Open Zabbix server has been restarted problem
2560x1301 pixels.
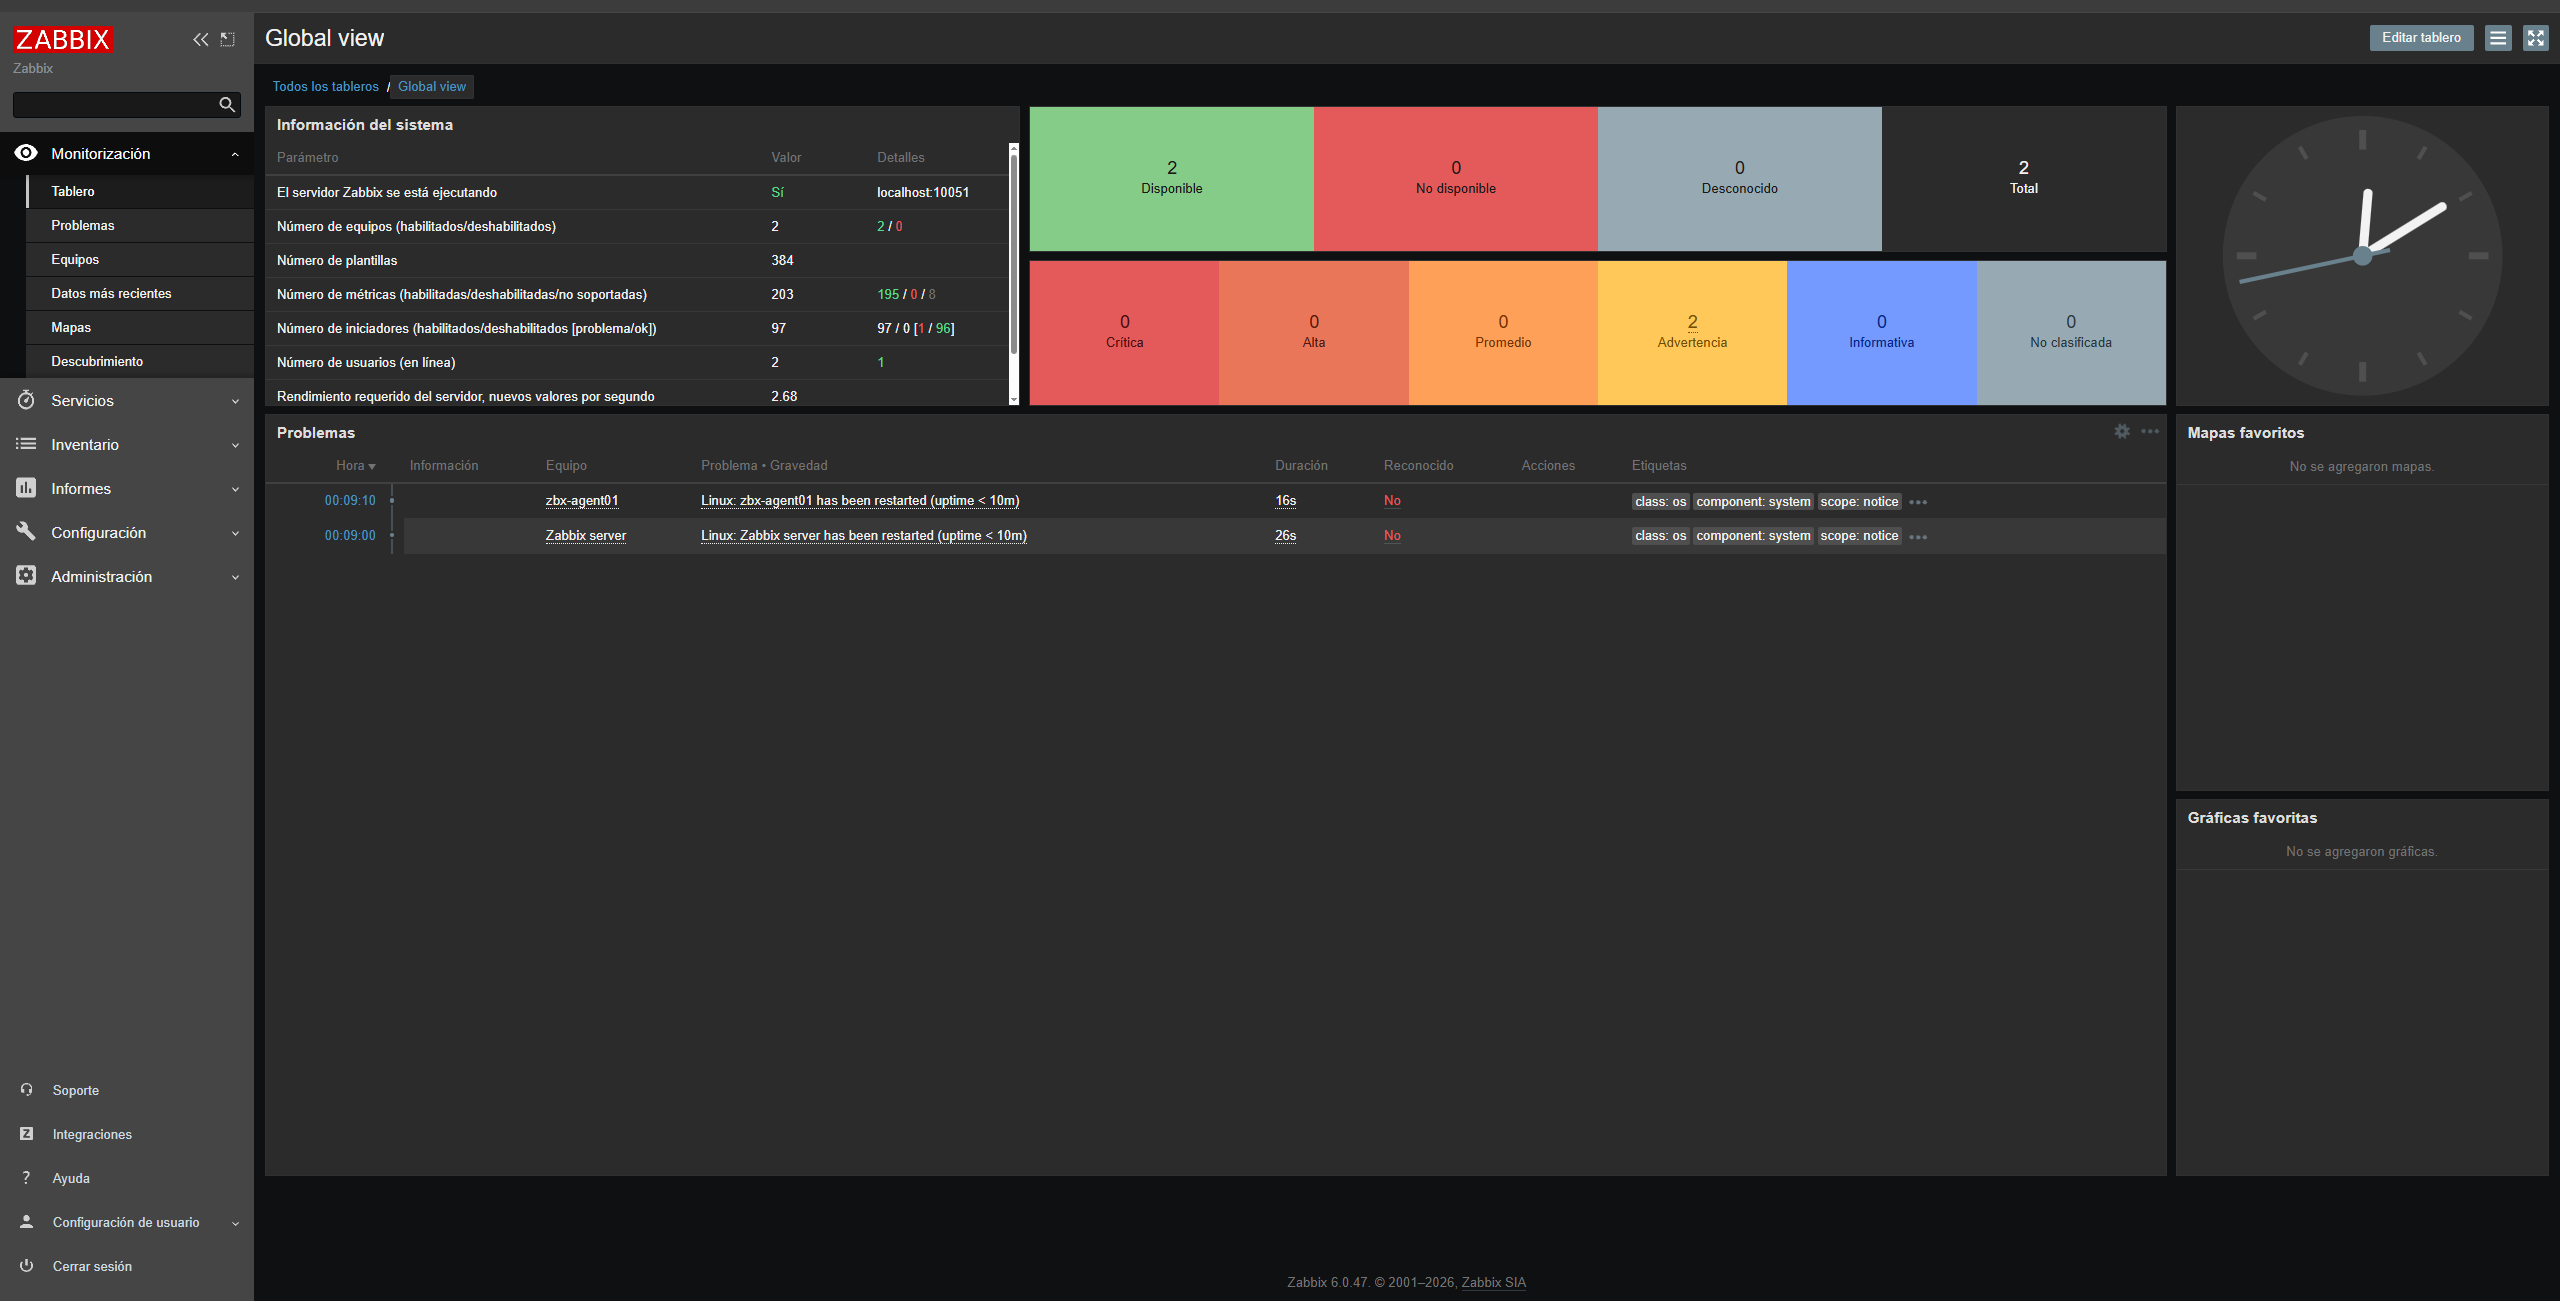864,535
